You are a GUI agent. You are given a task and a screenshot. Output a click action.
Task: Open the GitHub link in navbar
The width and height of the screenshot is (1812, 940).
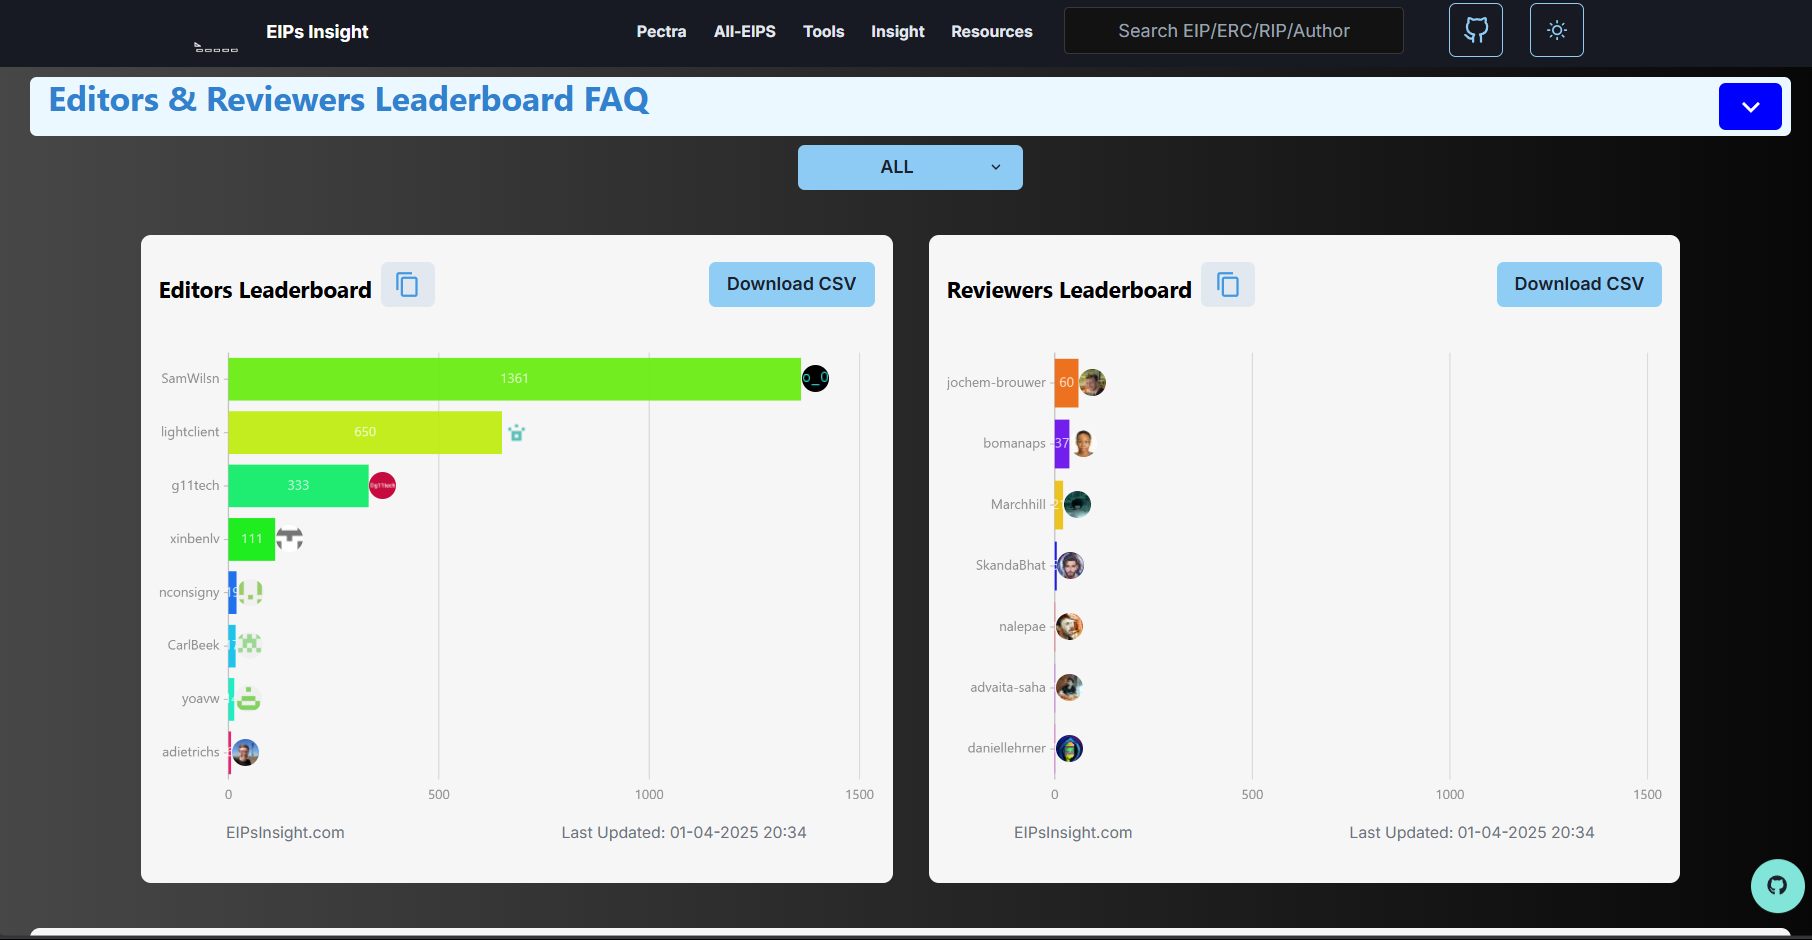click(1475, 30)
